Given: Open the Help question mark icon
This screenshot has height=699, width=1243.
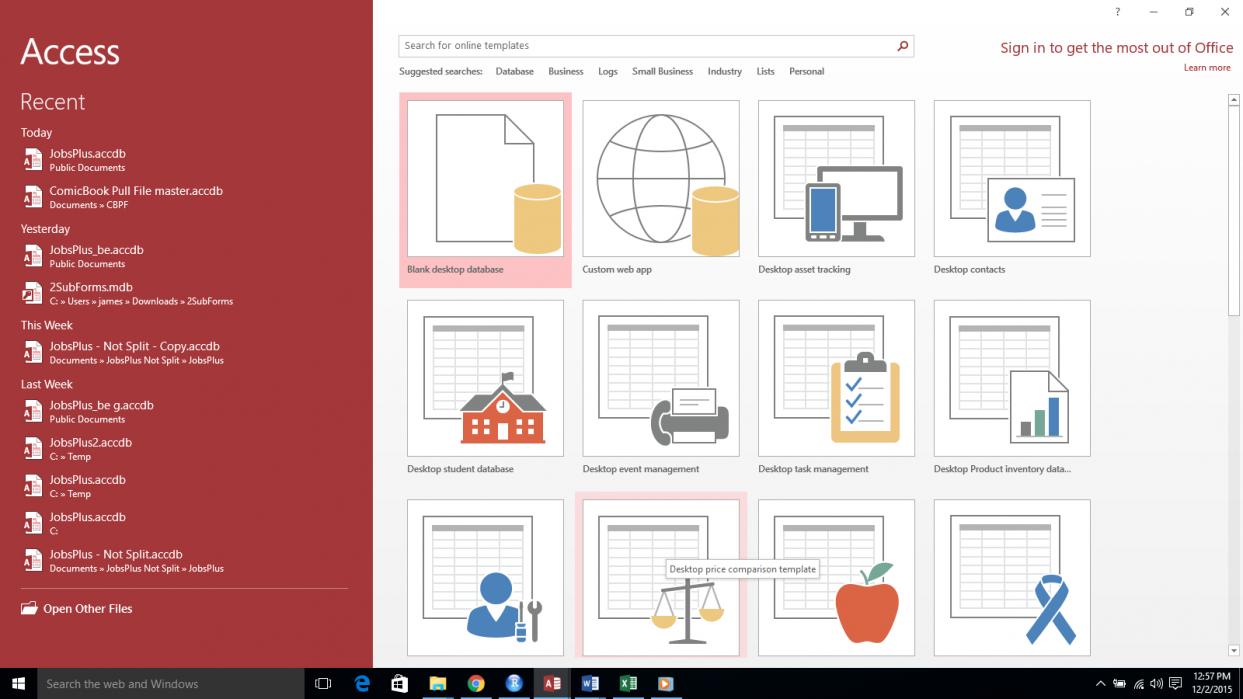Looking at the screenshot, I should pyautogui.click(x=1118, y=12).
